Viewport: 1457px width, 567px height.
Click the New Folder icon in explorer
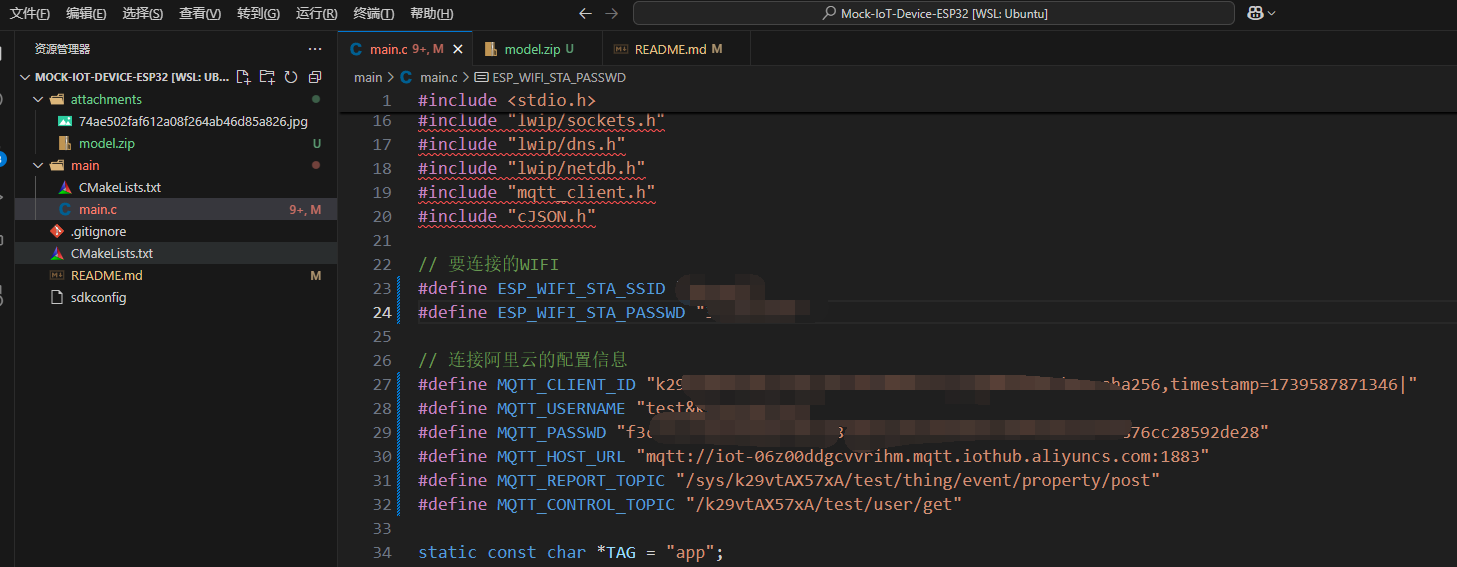(267, 77)
